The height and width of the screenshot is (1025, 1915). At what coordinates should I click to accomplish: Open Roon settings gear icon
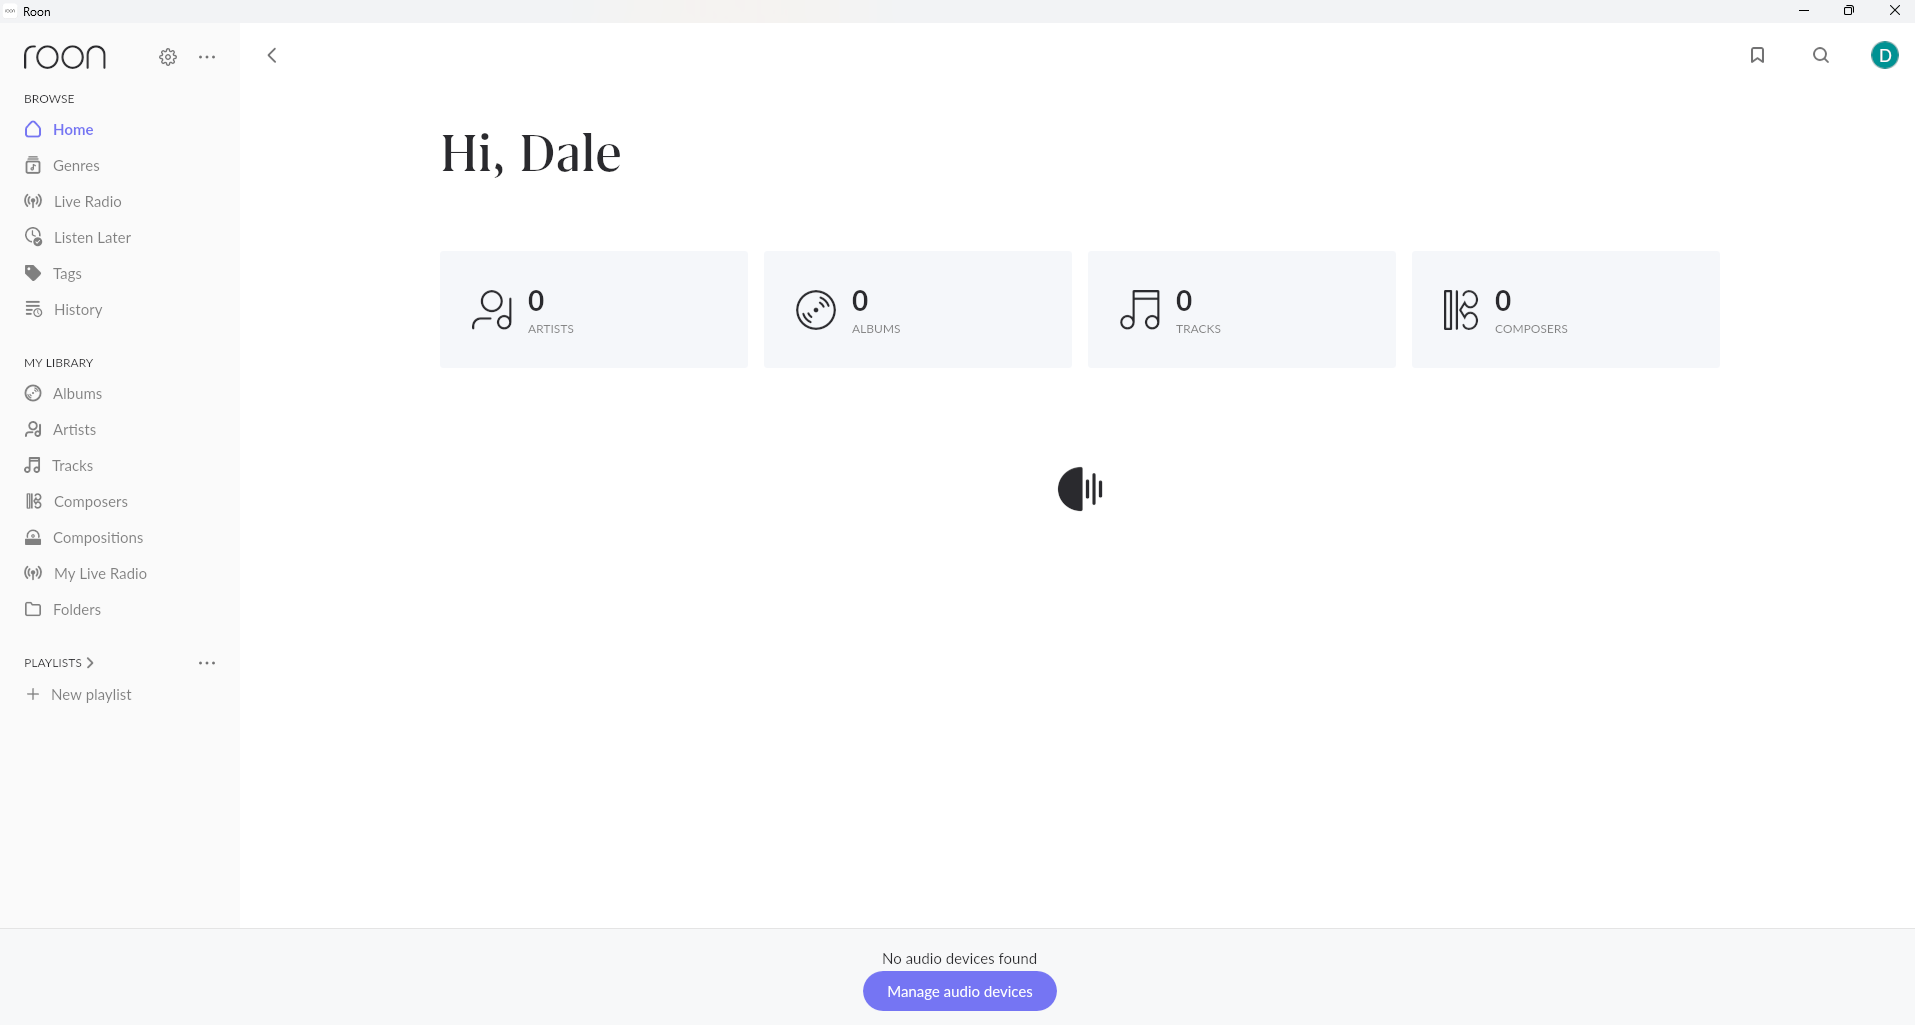pyautogui.click(x=168, y=57)
